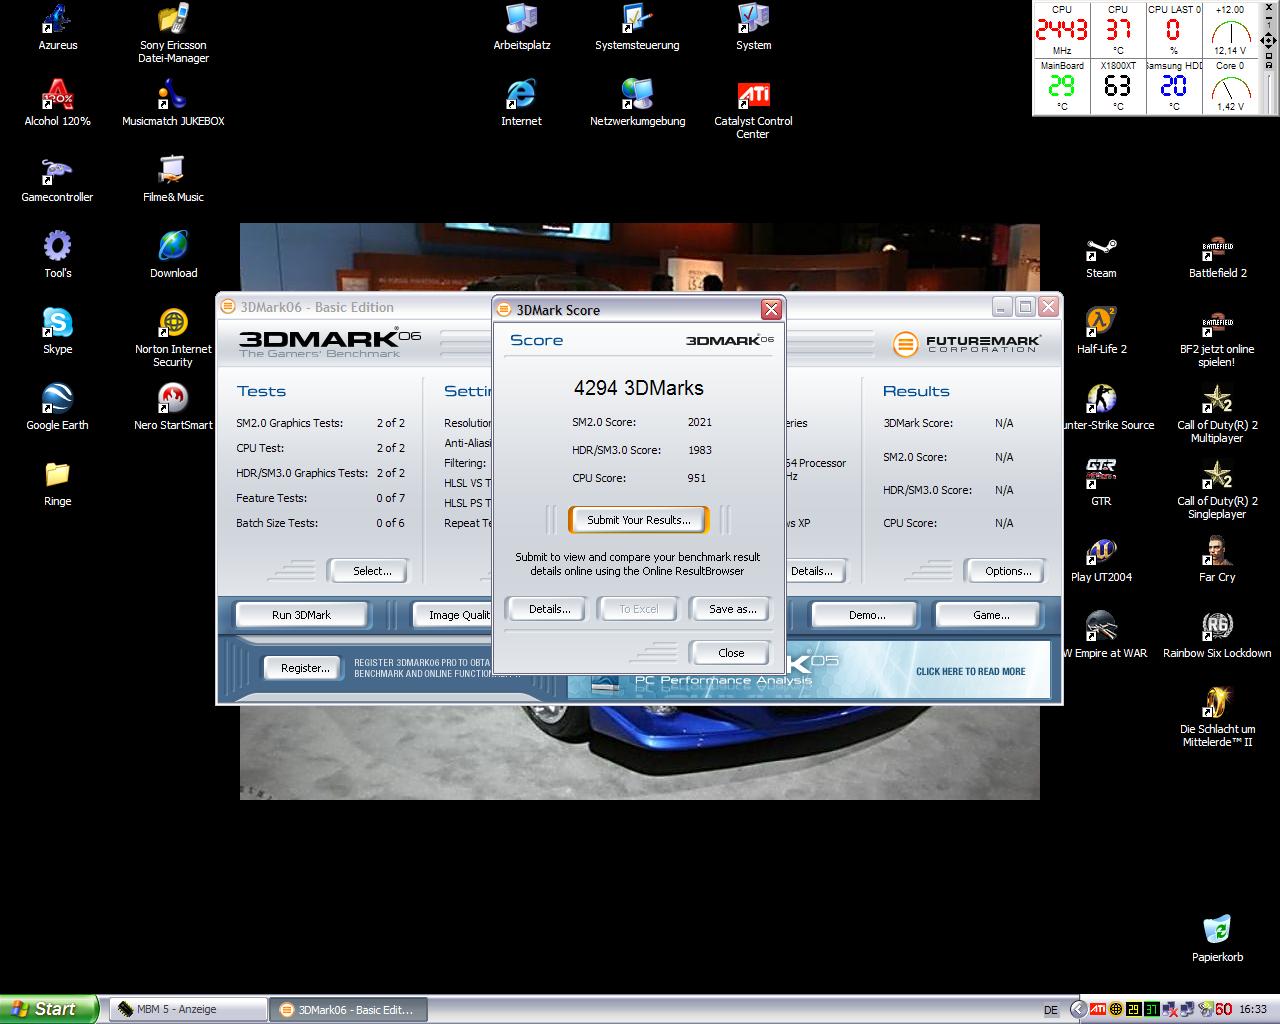Launch Google Earth desktop icon
This screenshot has width=1280, height=1024.
click(57, 407)
